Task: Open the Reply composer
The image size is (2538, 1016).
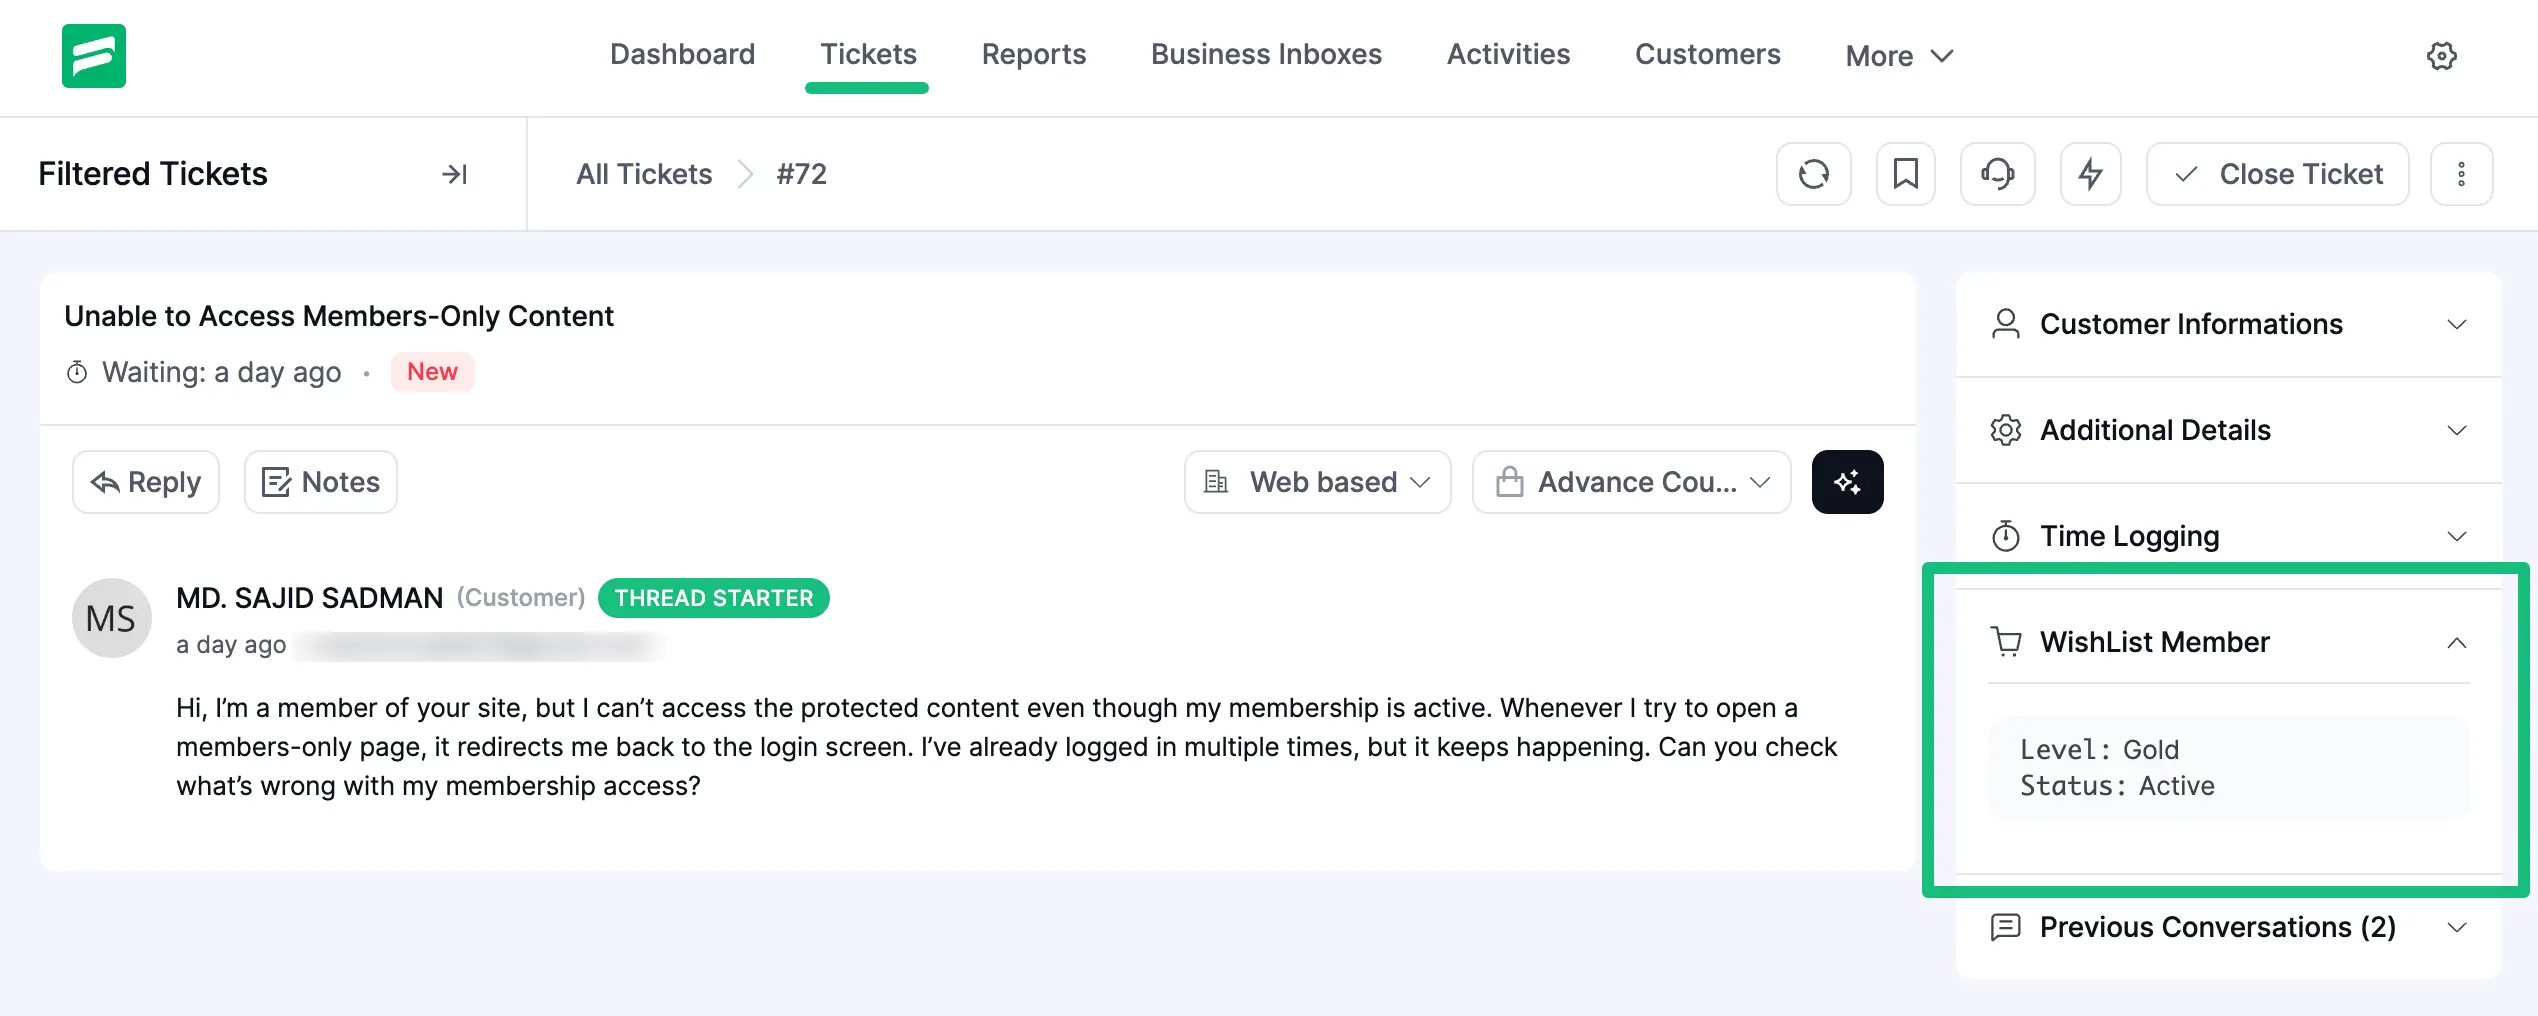Action: point(145,481)
